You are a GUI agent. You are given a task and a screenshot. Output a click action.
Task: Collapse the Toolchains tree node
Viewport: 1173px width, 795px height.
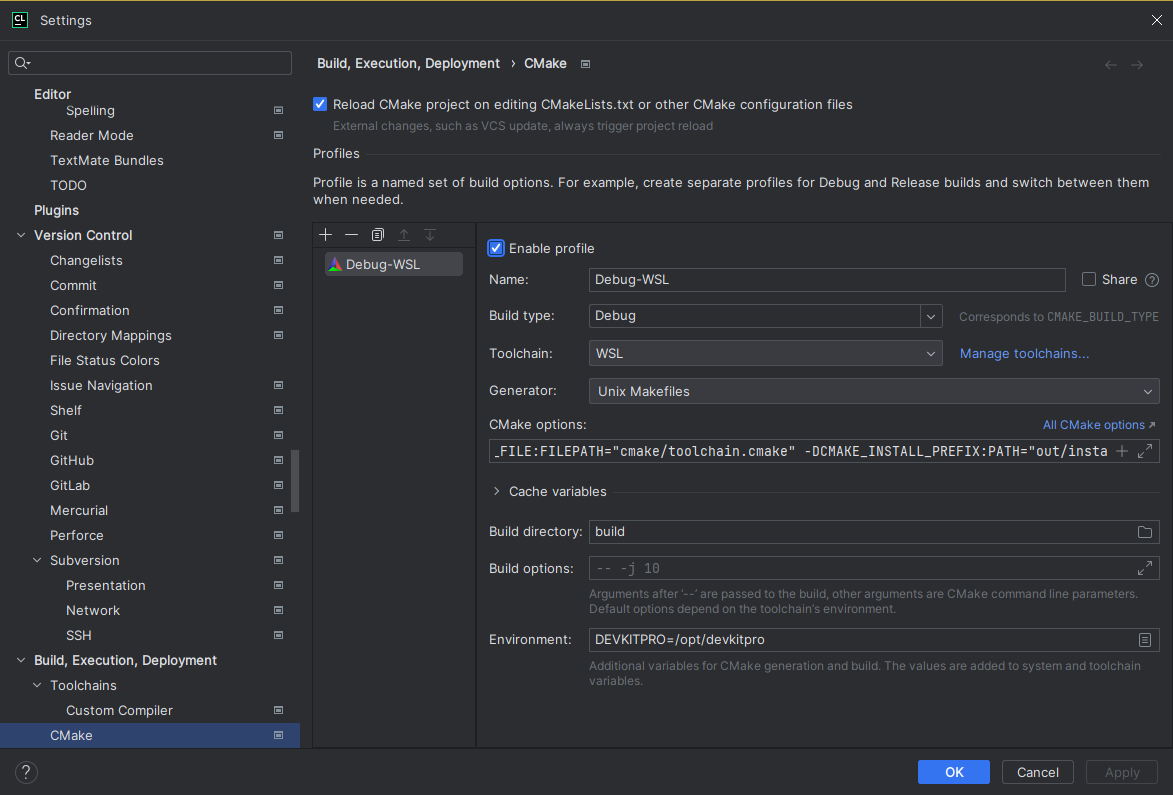click(37, 685)
